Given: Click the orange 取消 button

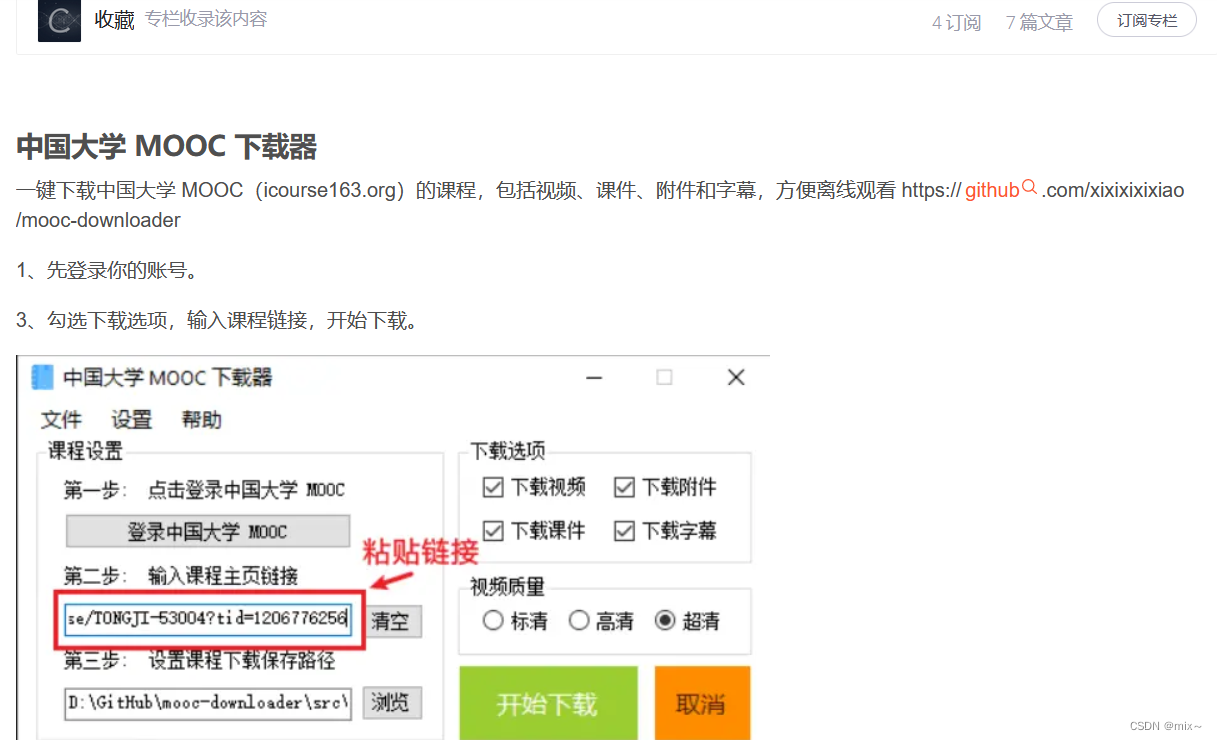Looking at the screenshot, I should tap(702, 703).
